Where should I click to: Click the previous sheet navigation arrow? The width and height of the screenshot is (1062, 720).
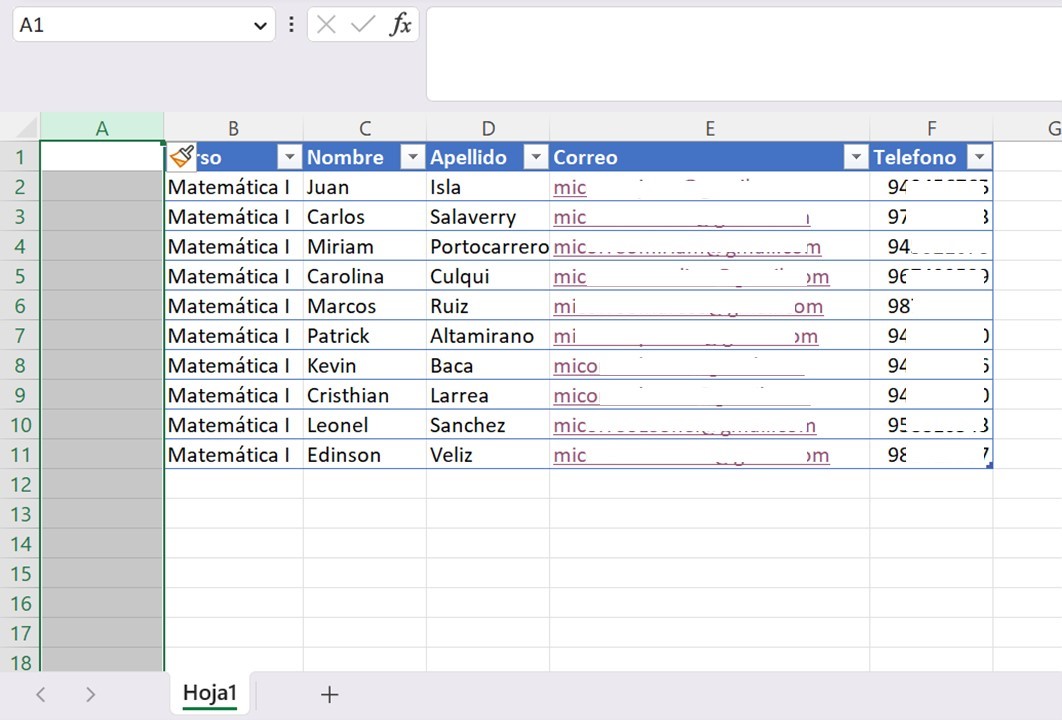pos(40,693)
